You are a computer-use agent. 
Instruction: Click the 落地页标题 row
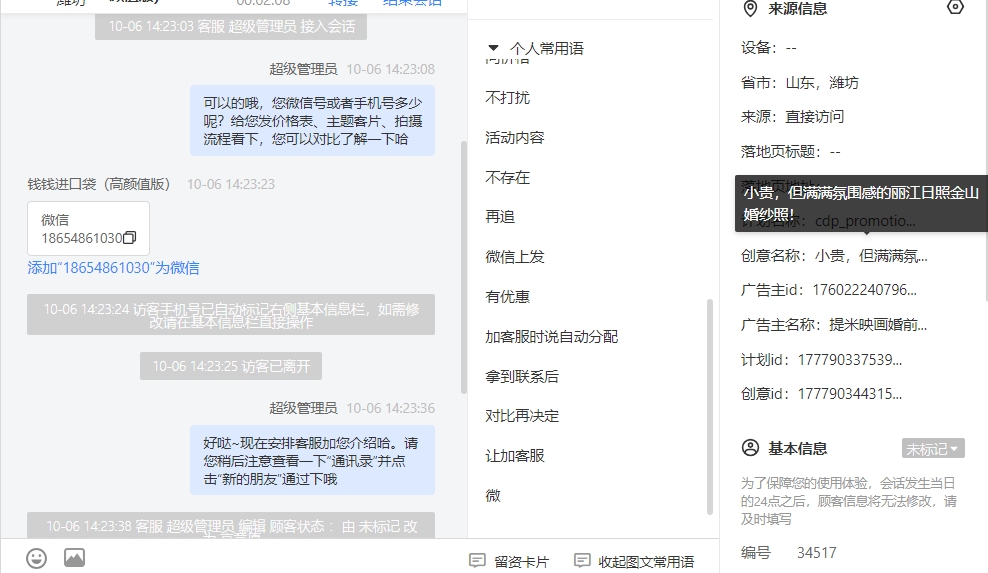click(x=790, y=151)
